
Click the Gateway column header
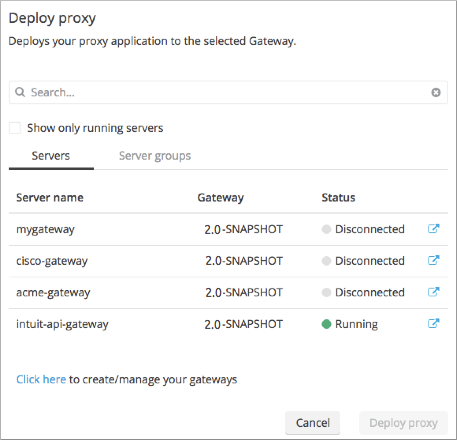pyautogui.click(x=220, y=198)
